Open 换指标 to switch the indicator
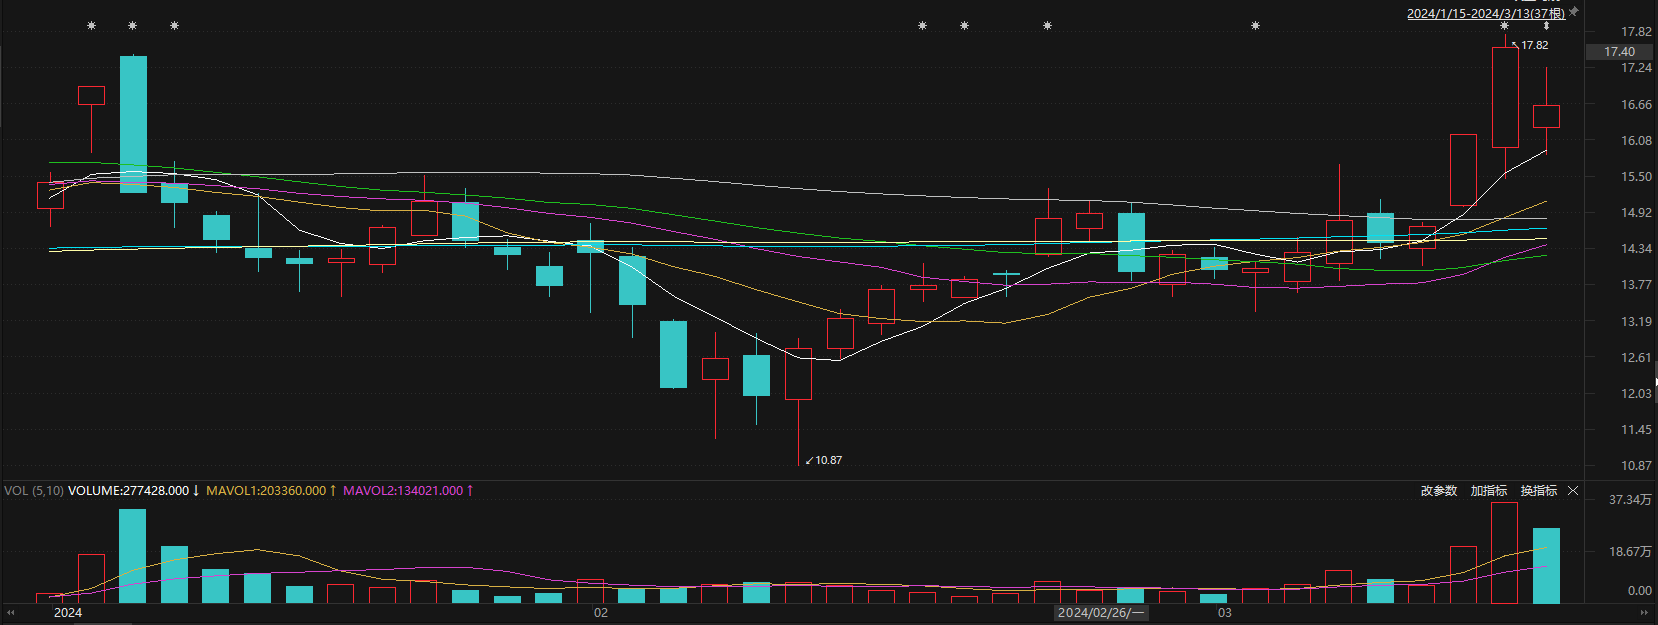Viewport: 1658px width, 625px height. pos(1538,491)
